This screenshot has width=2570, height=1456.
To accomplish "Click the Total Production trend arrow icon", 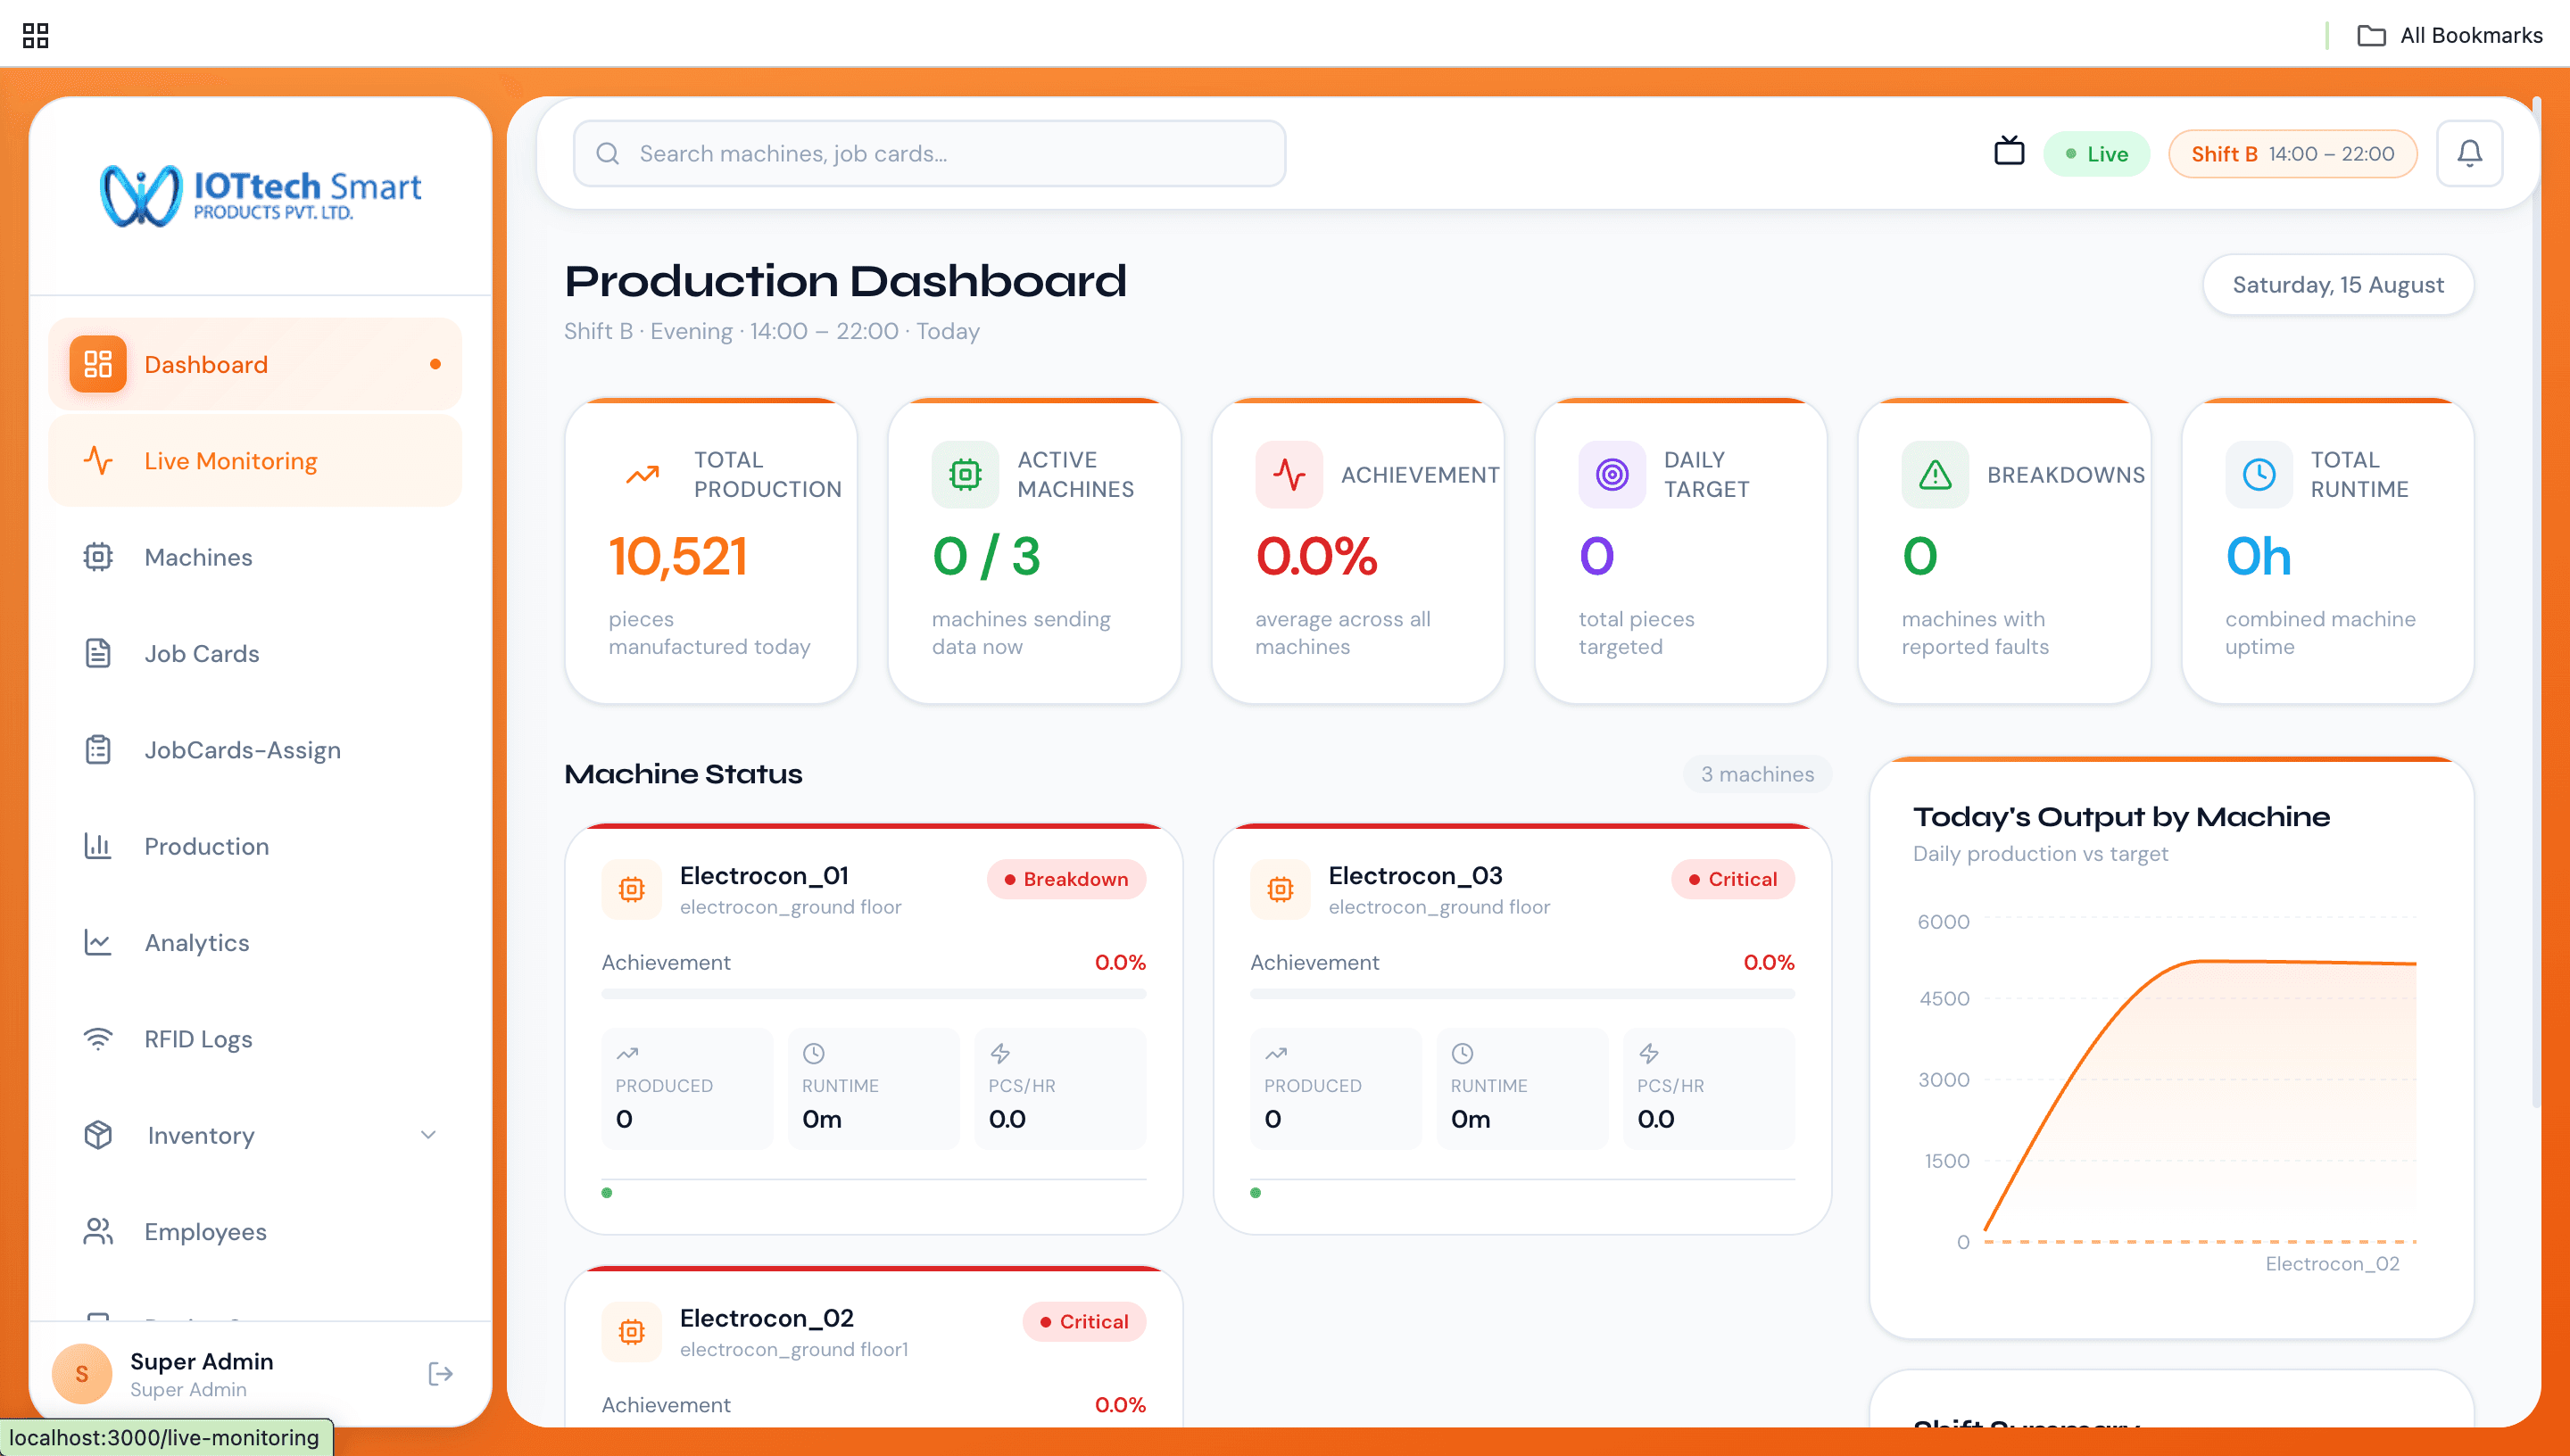I will 642,474.
